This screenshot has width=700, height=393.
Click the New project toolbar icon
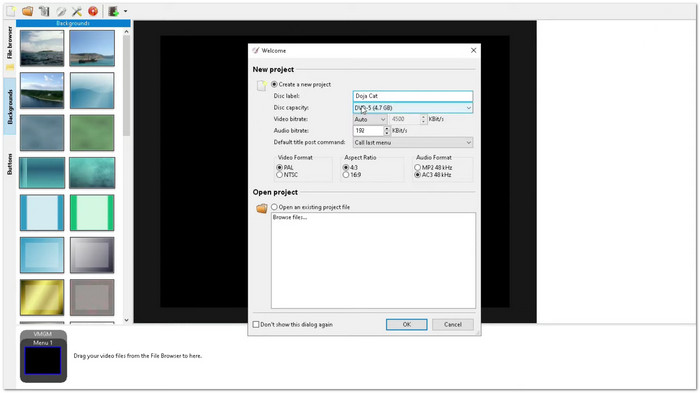11,11
